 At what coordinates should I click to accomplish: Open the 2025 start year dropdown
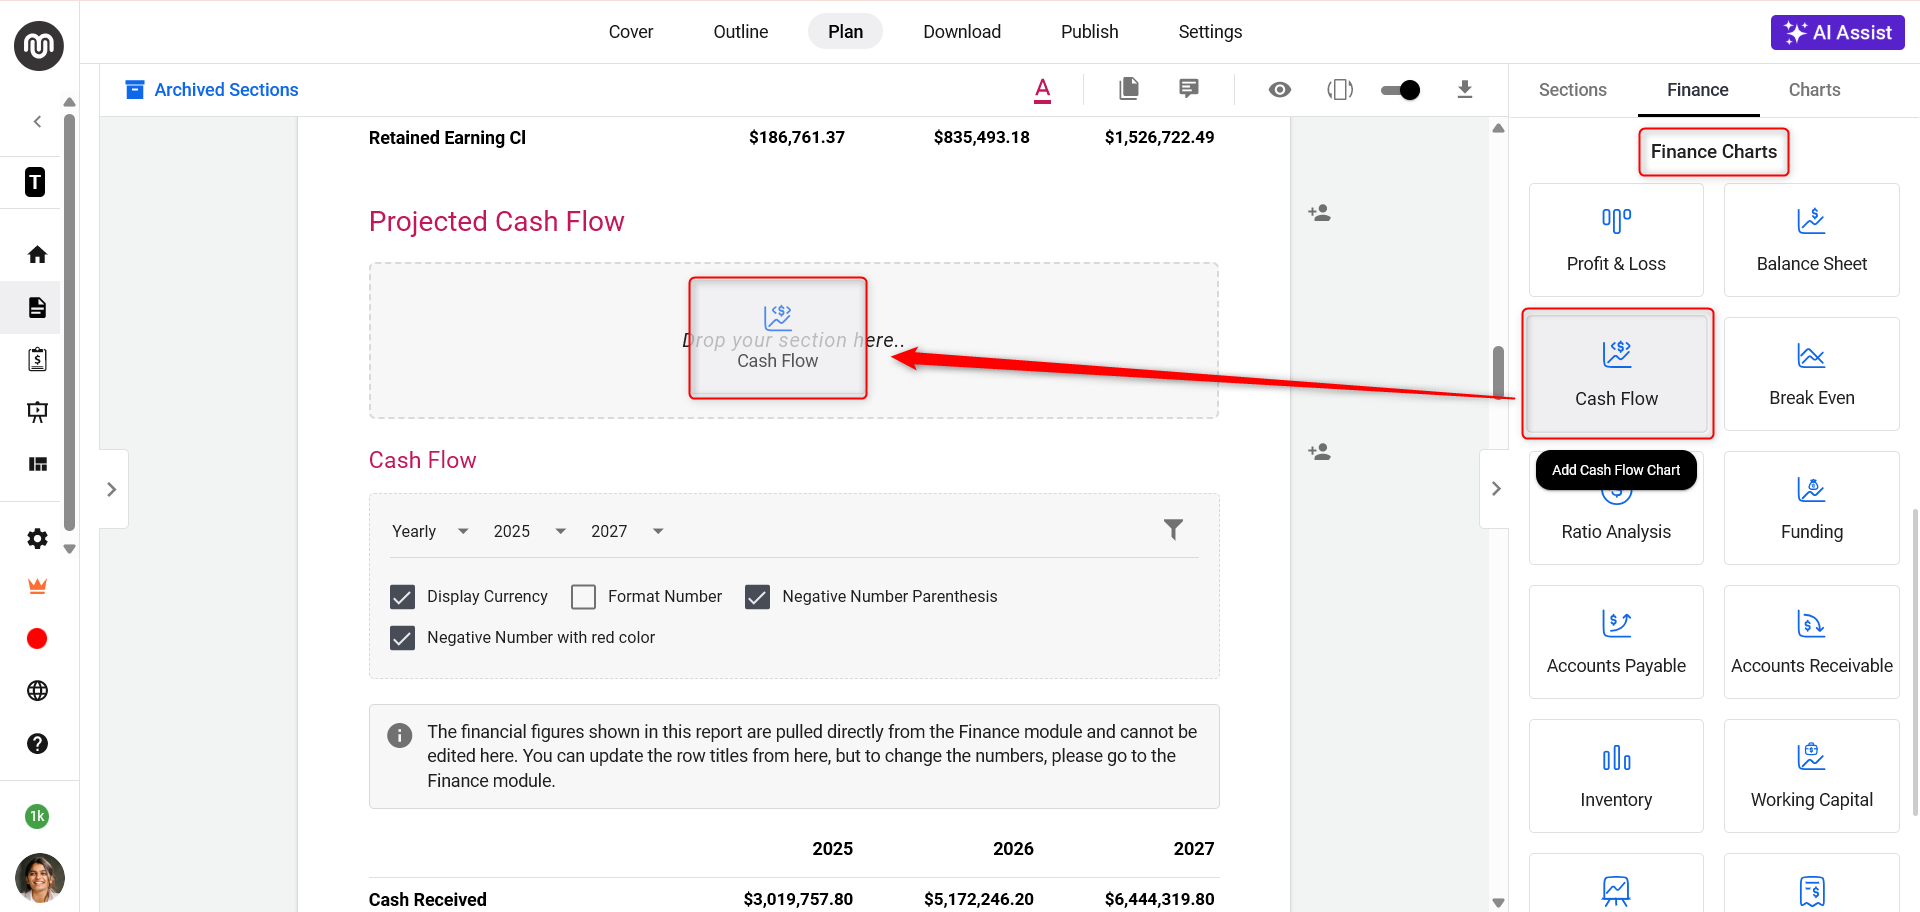coord(530,531)
